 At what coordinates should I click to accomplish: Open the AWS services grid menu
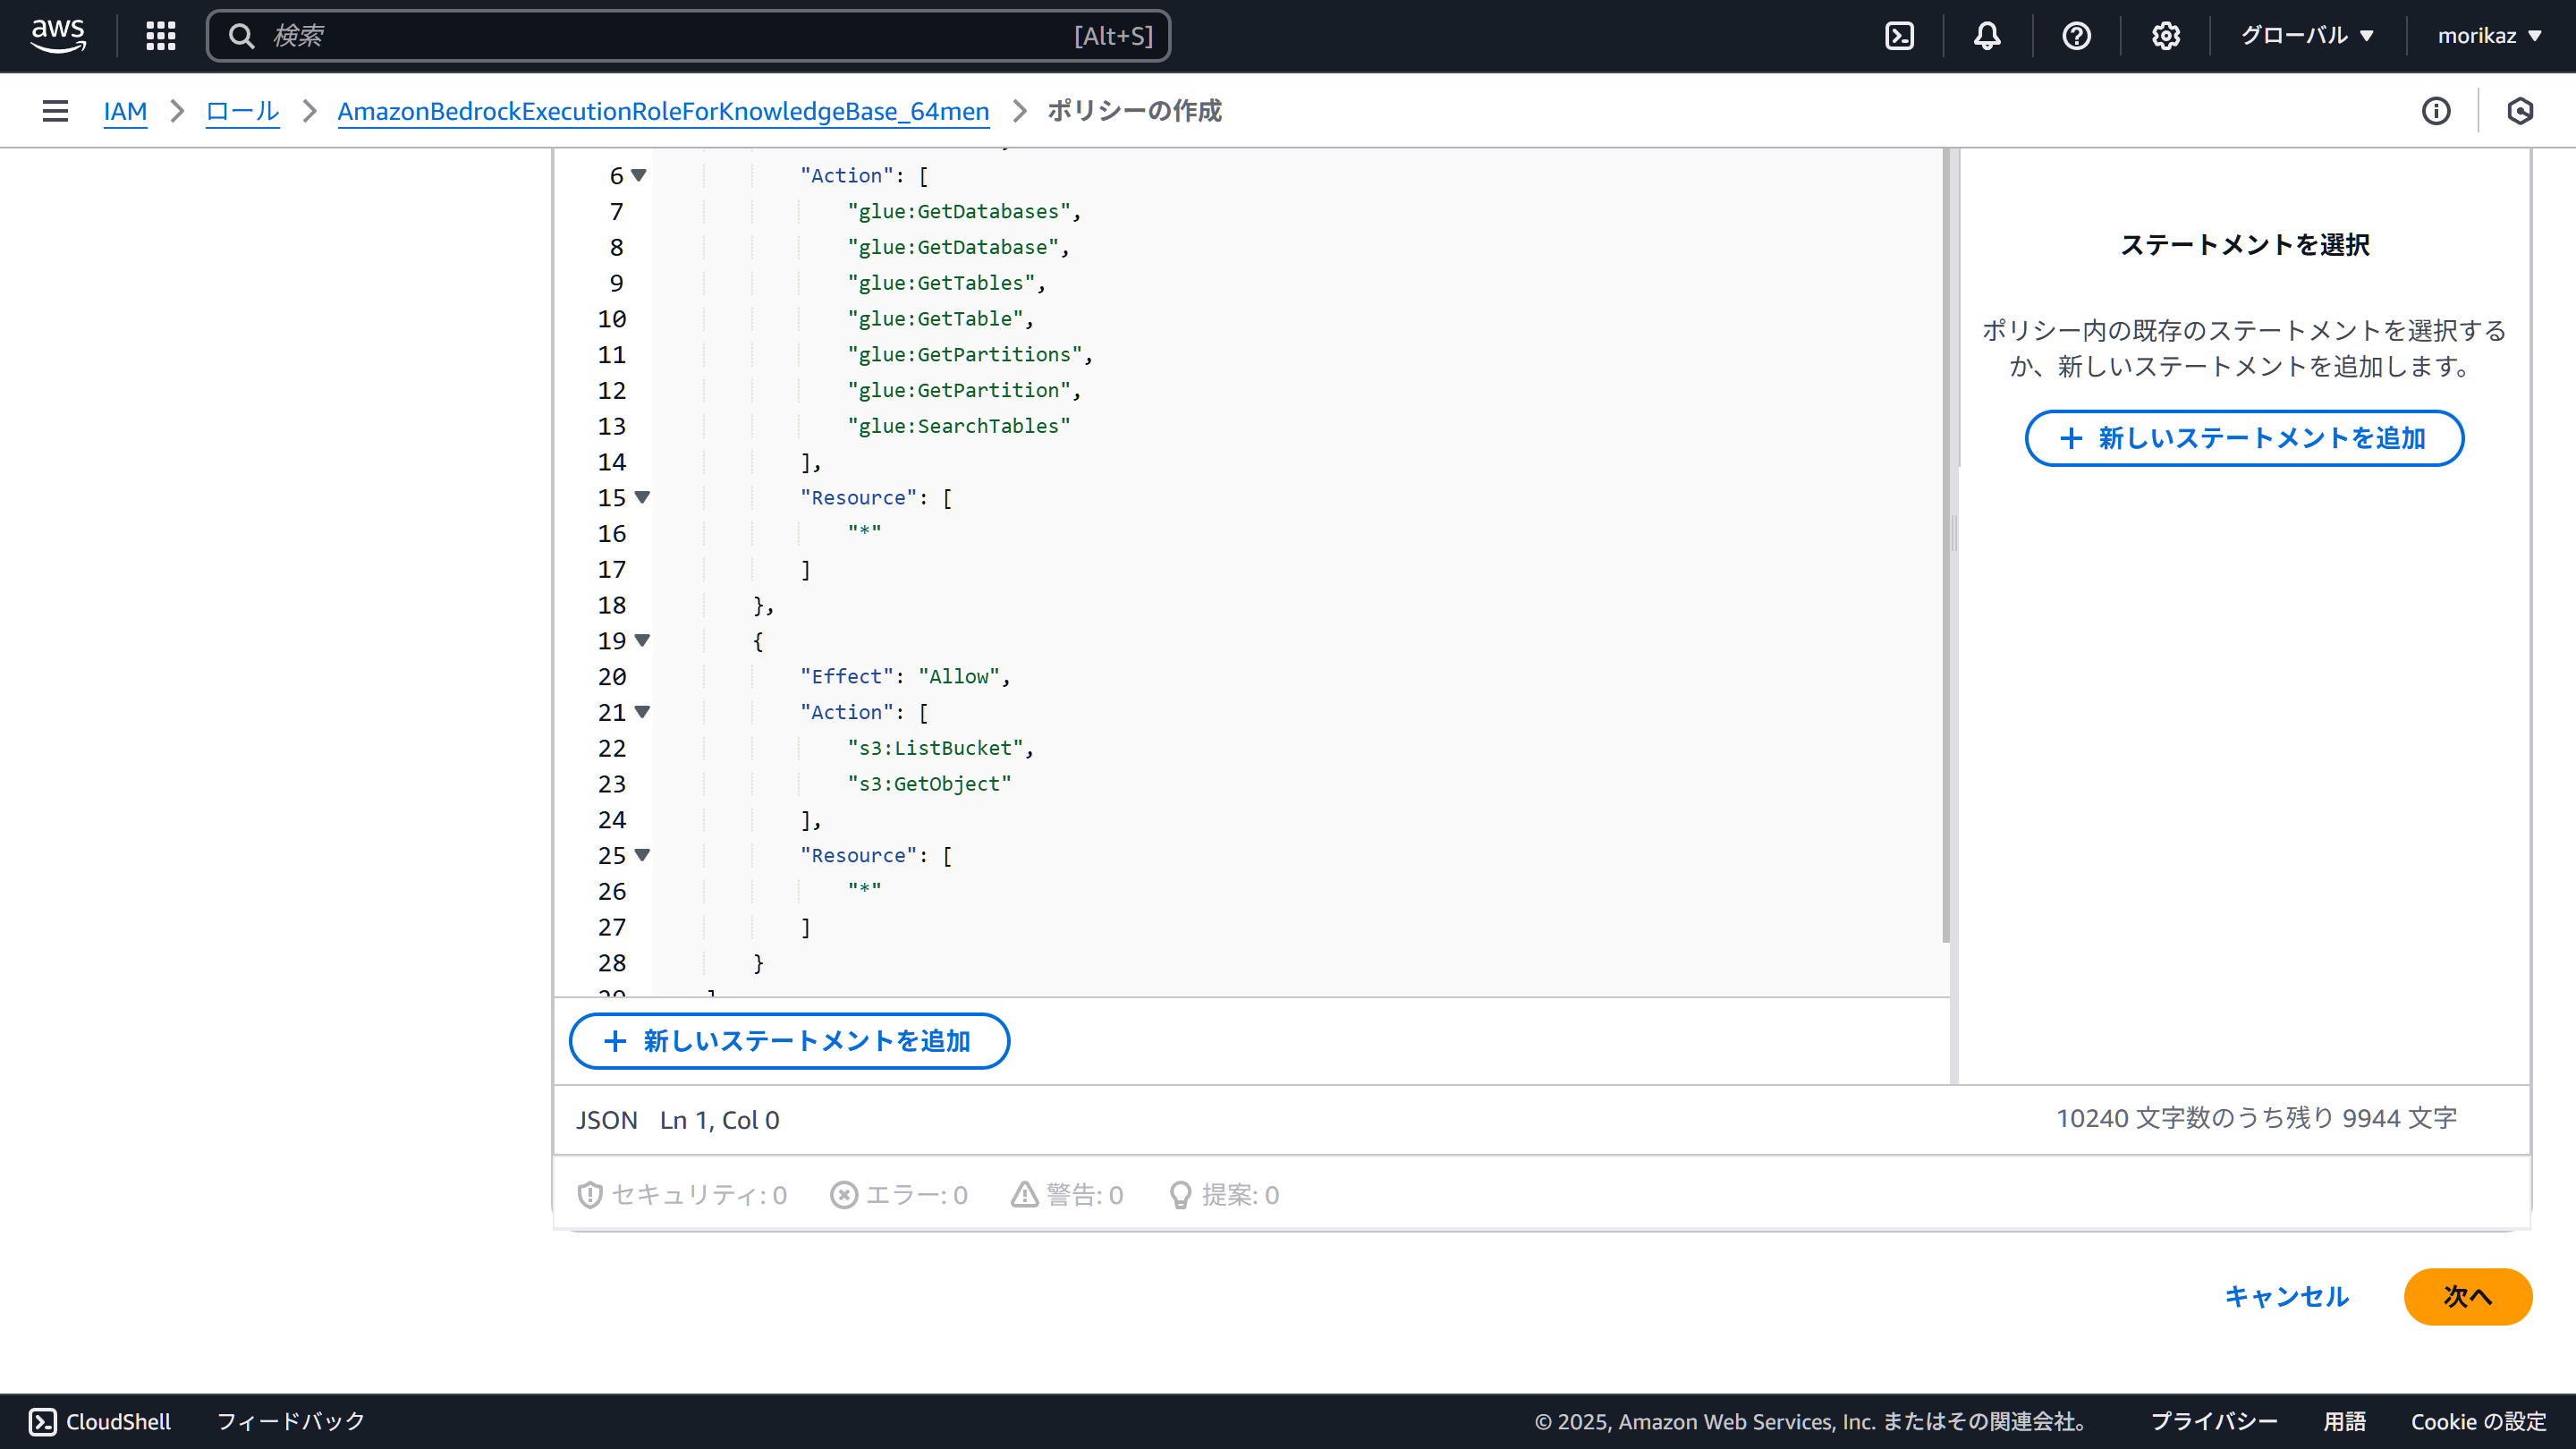pos(160,36)
